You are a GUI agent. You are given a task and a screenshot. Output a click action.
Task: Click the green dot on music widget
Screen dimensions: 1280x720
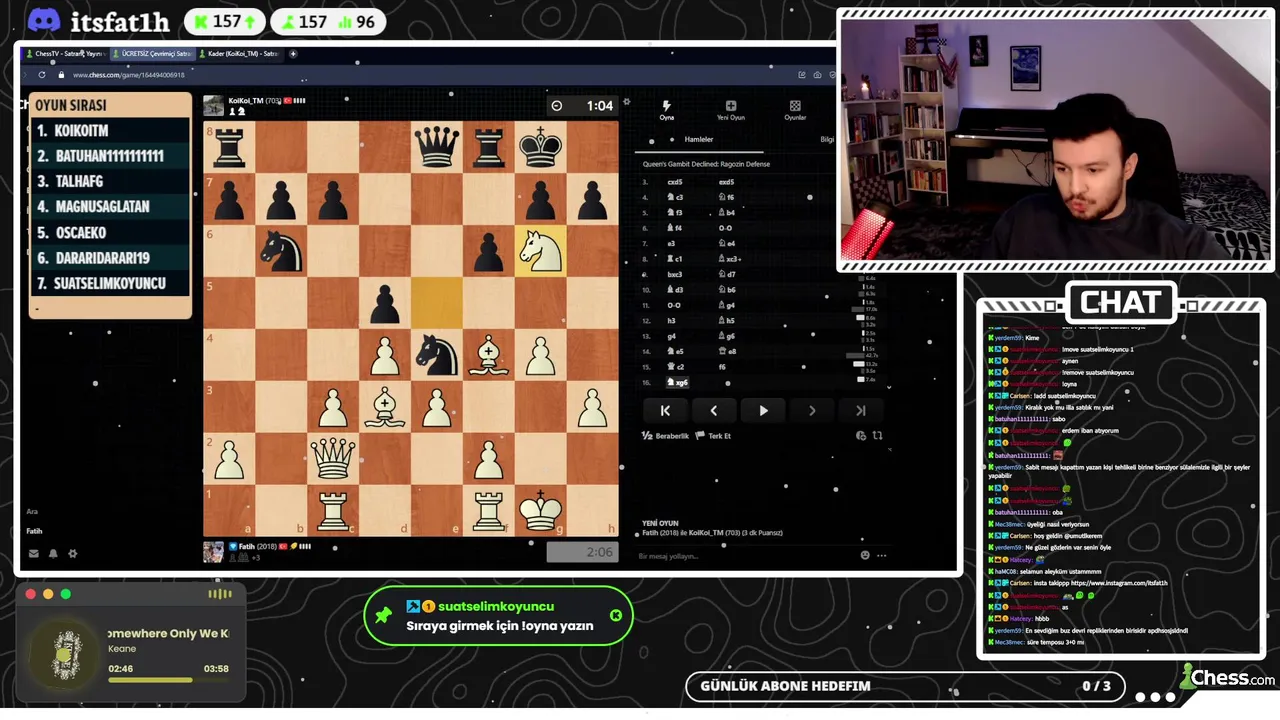[x=66, y=594]
